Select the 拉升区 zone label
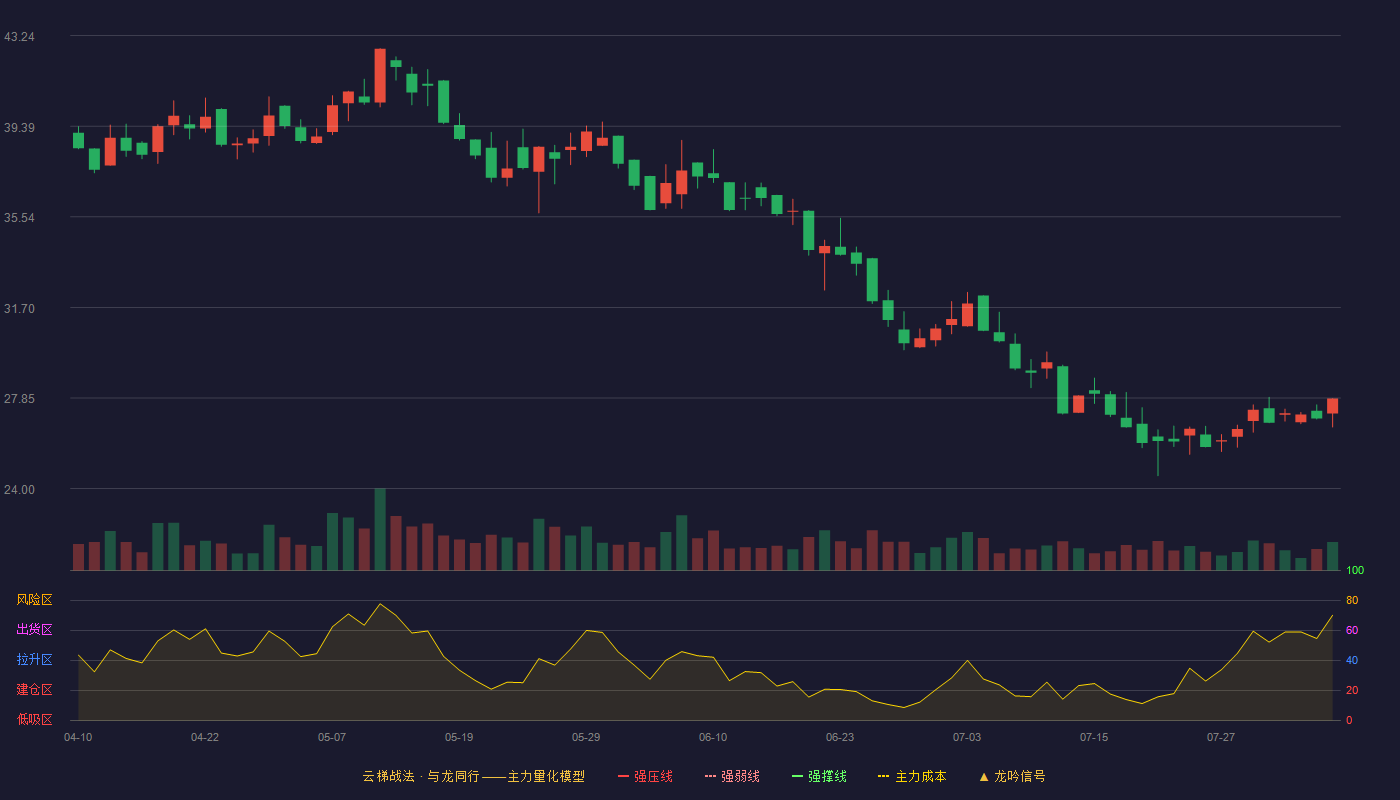This screenshot has height=800, width=1400. click(34, 660)
